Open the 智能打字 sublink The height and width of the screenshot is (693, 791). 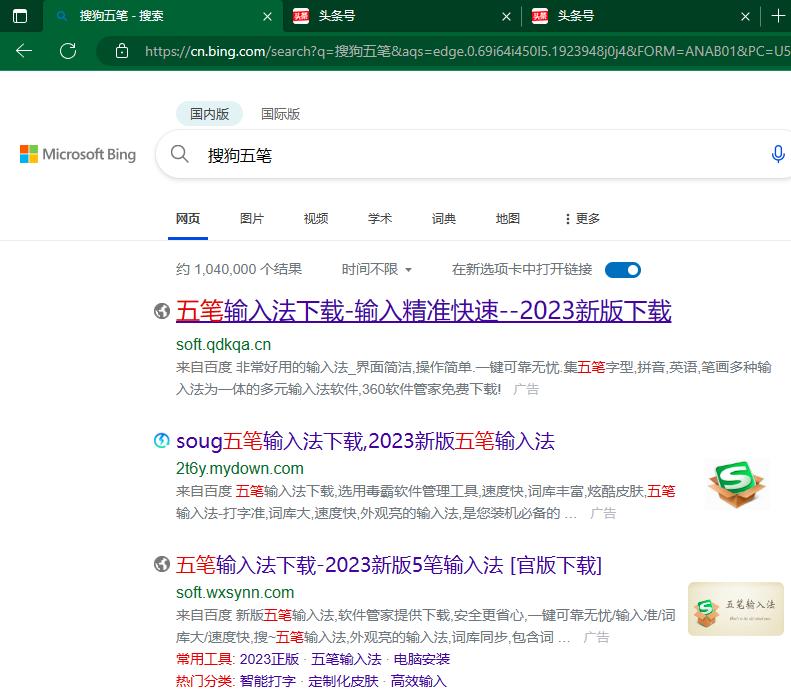coord(268,681)
